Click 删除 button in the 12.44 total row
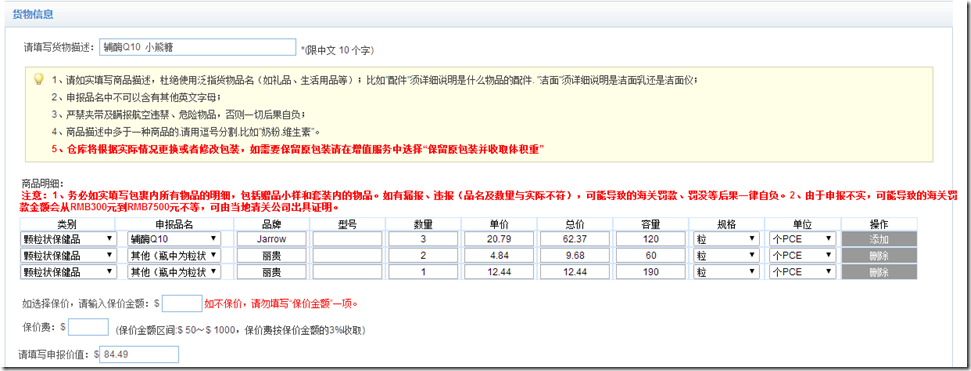 (879, 271)
